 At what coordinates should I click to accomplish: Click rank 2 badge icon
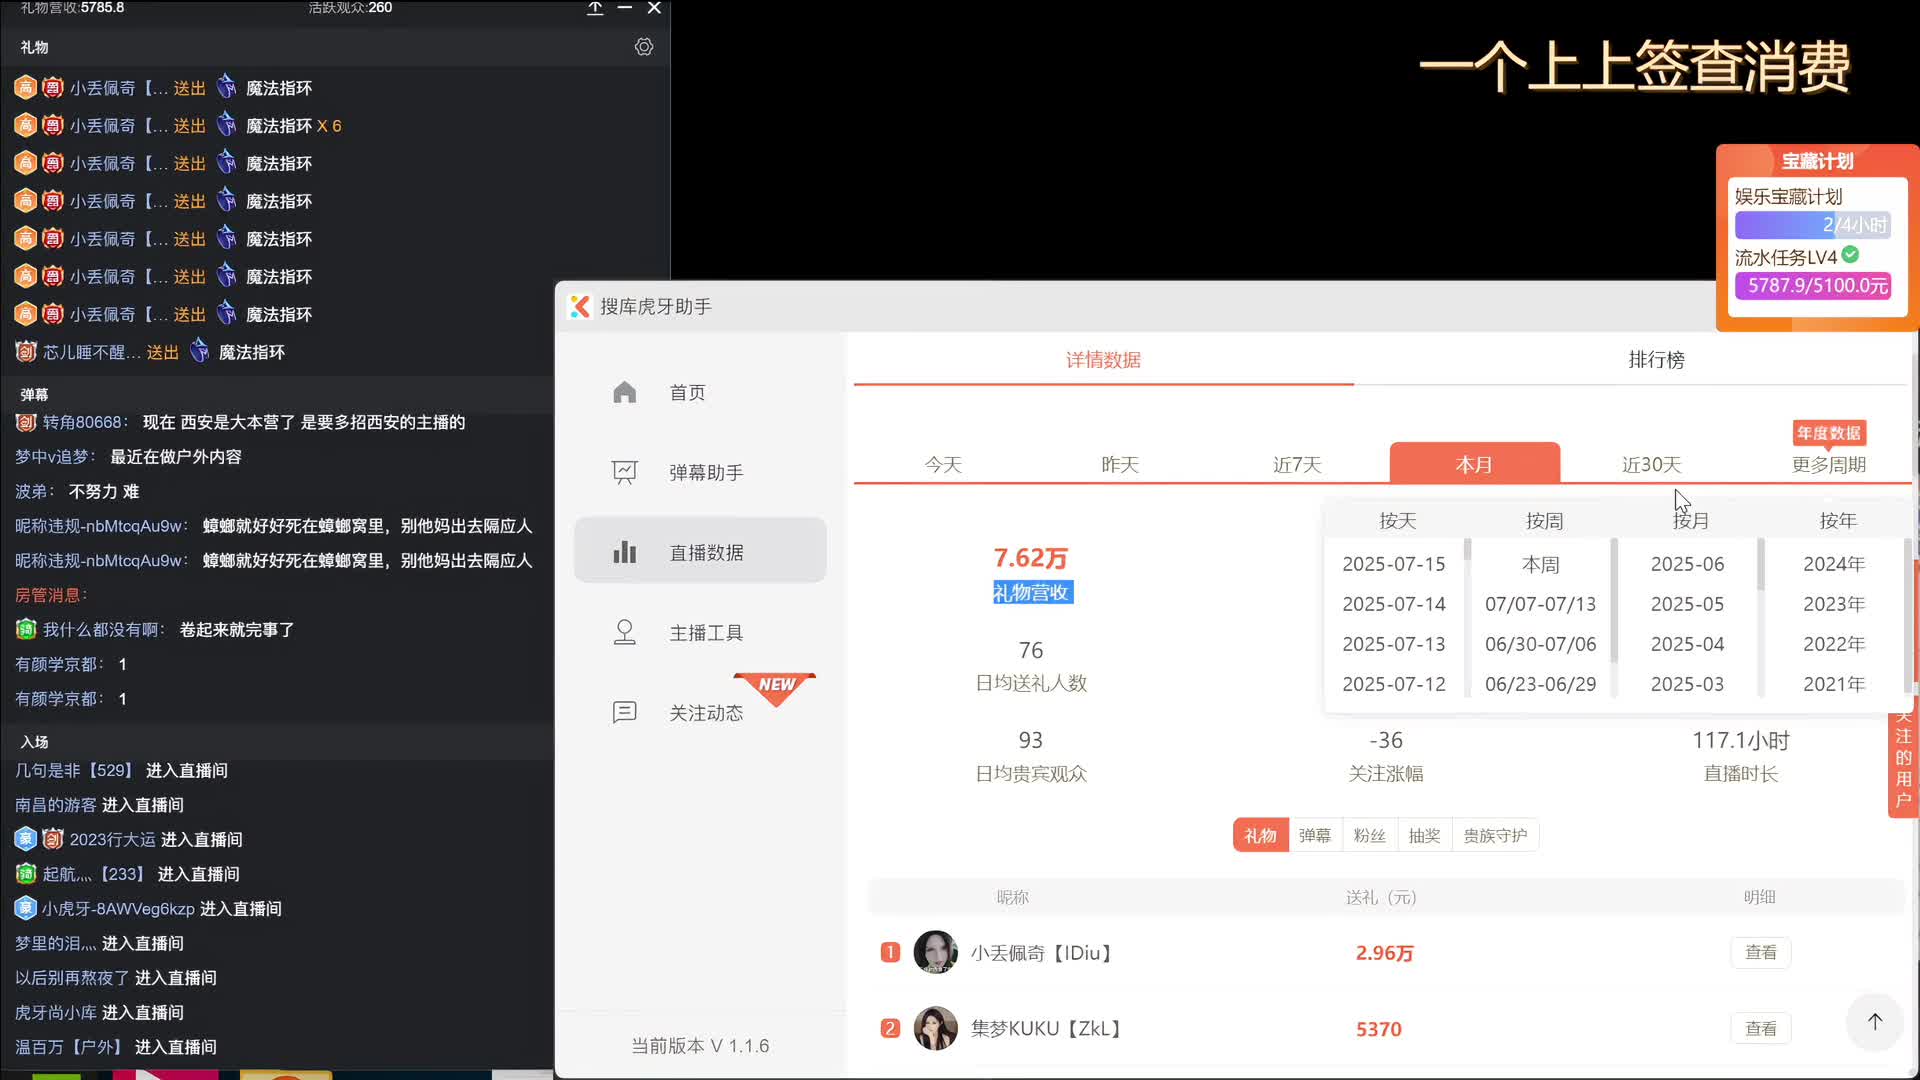coord(890,1028)
